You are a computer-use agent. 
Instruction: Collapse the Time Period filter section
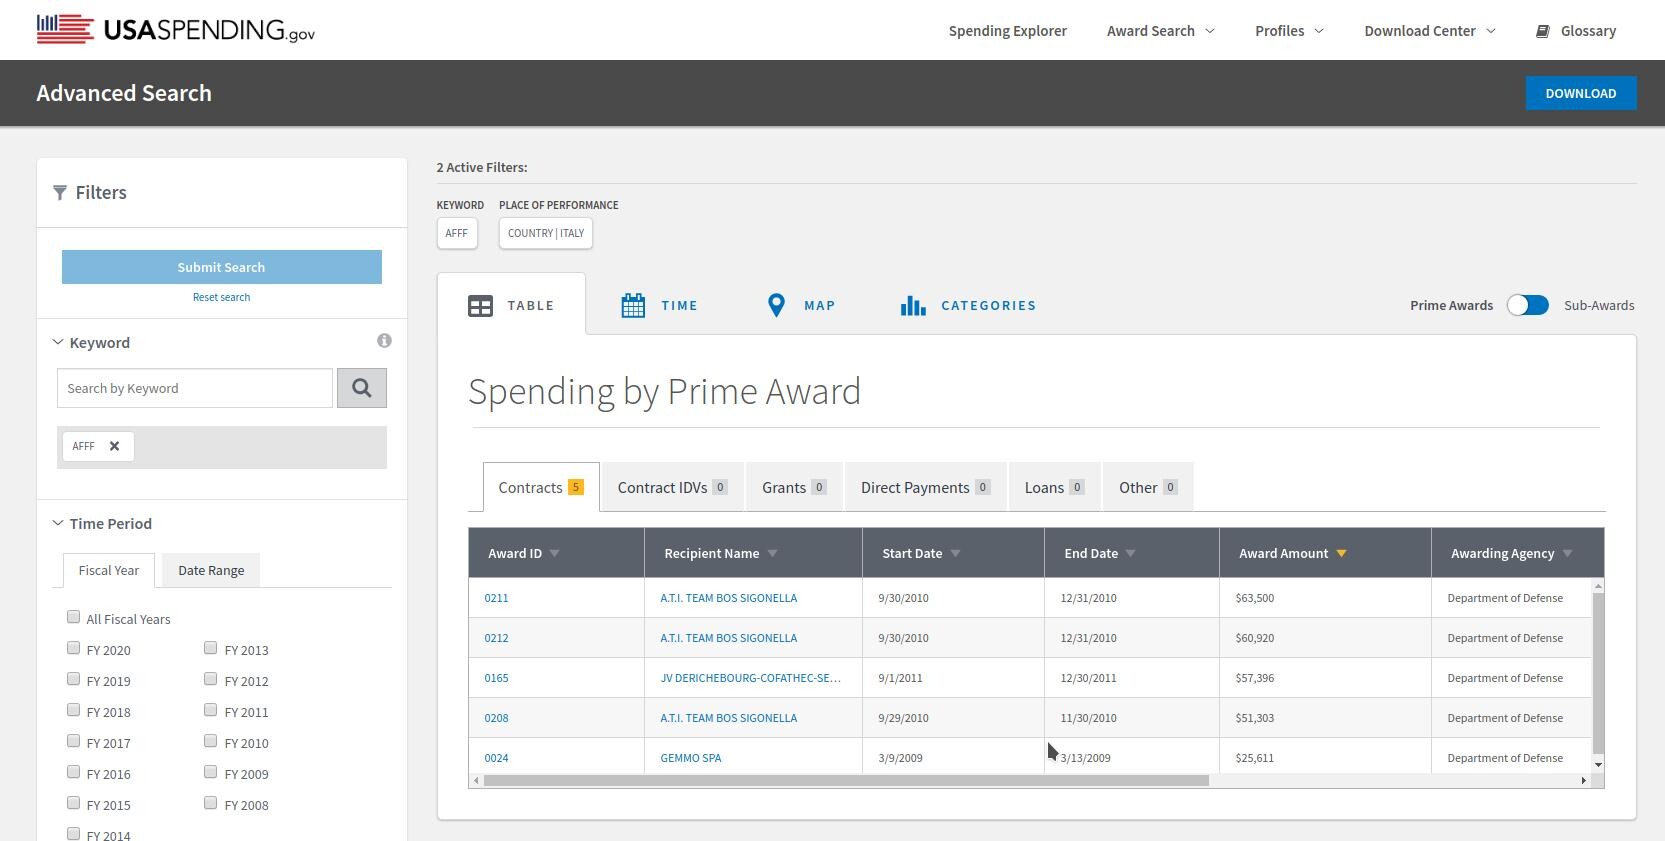pos(58,523)
